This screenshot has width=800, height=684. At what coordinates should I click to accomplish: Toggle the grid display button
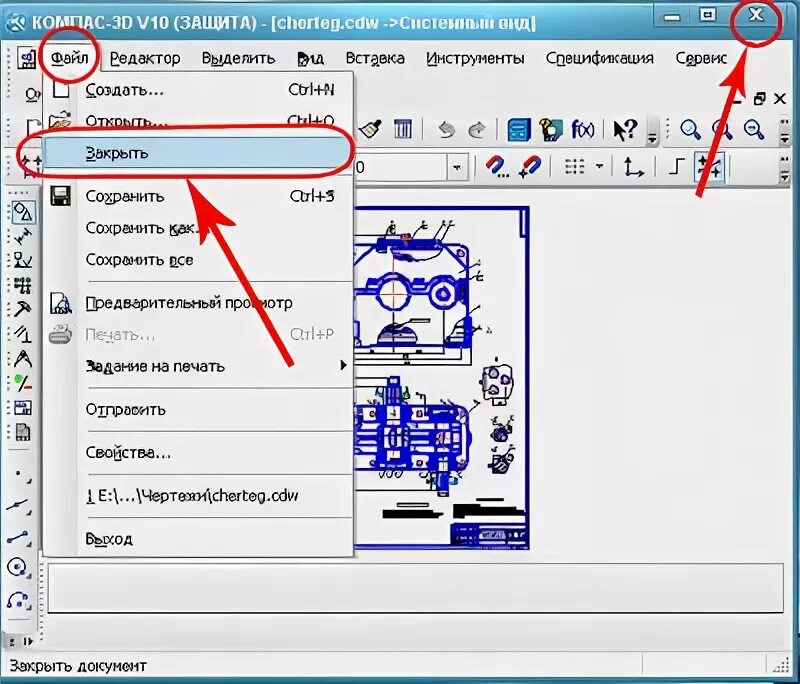(575, 166)
